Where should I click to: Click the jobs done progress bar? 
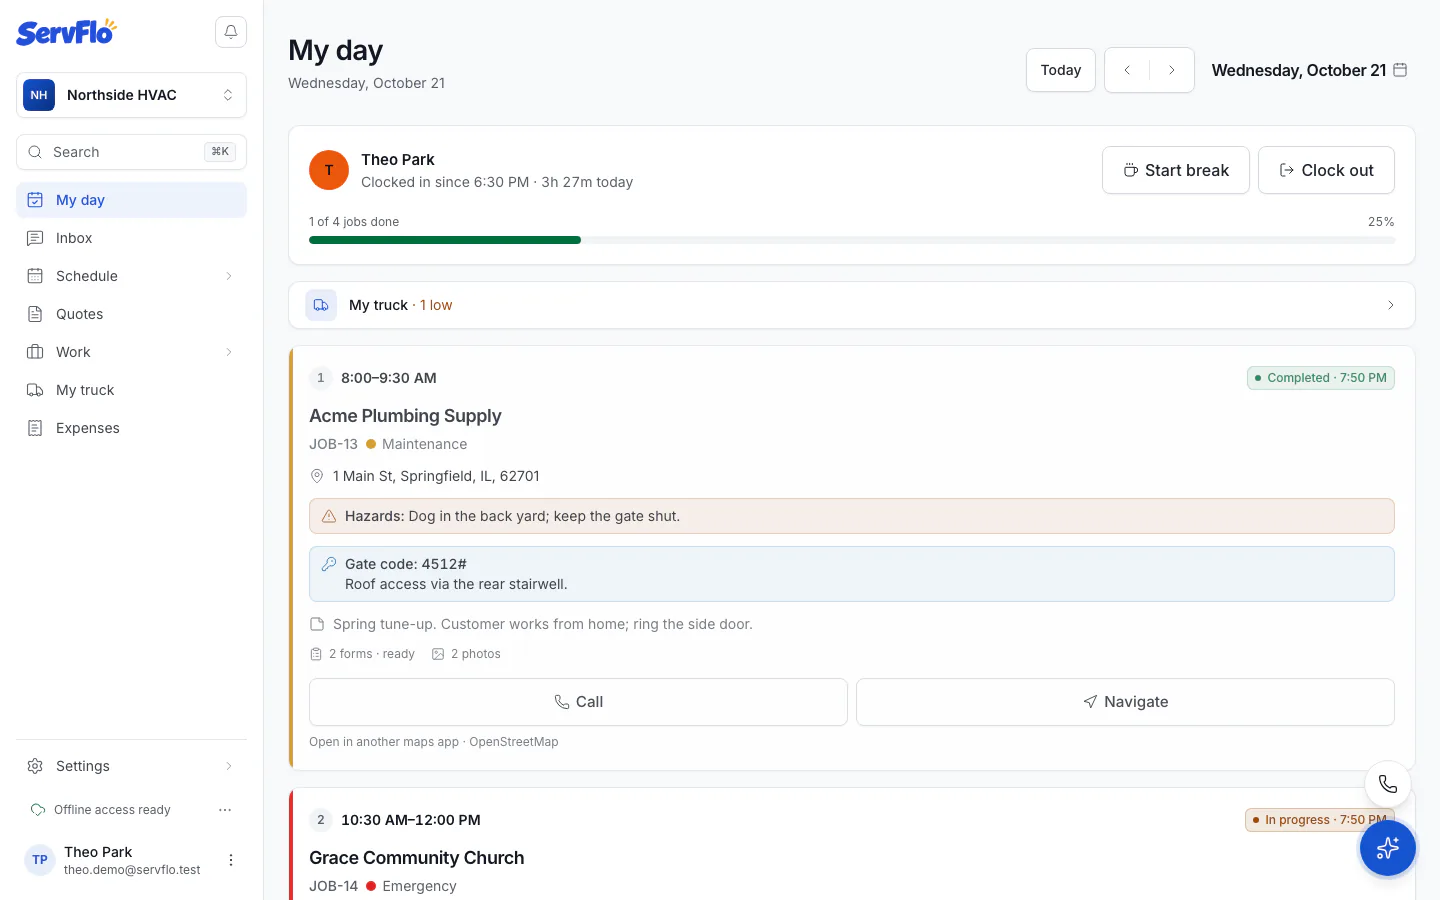852,240
